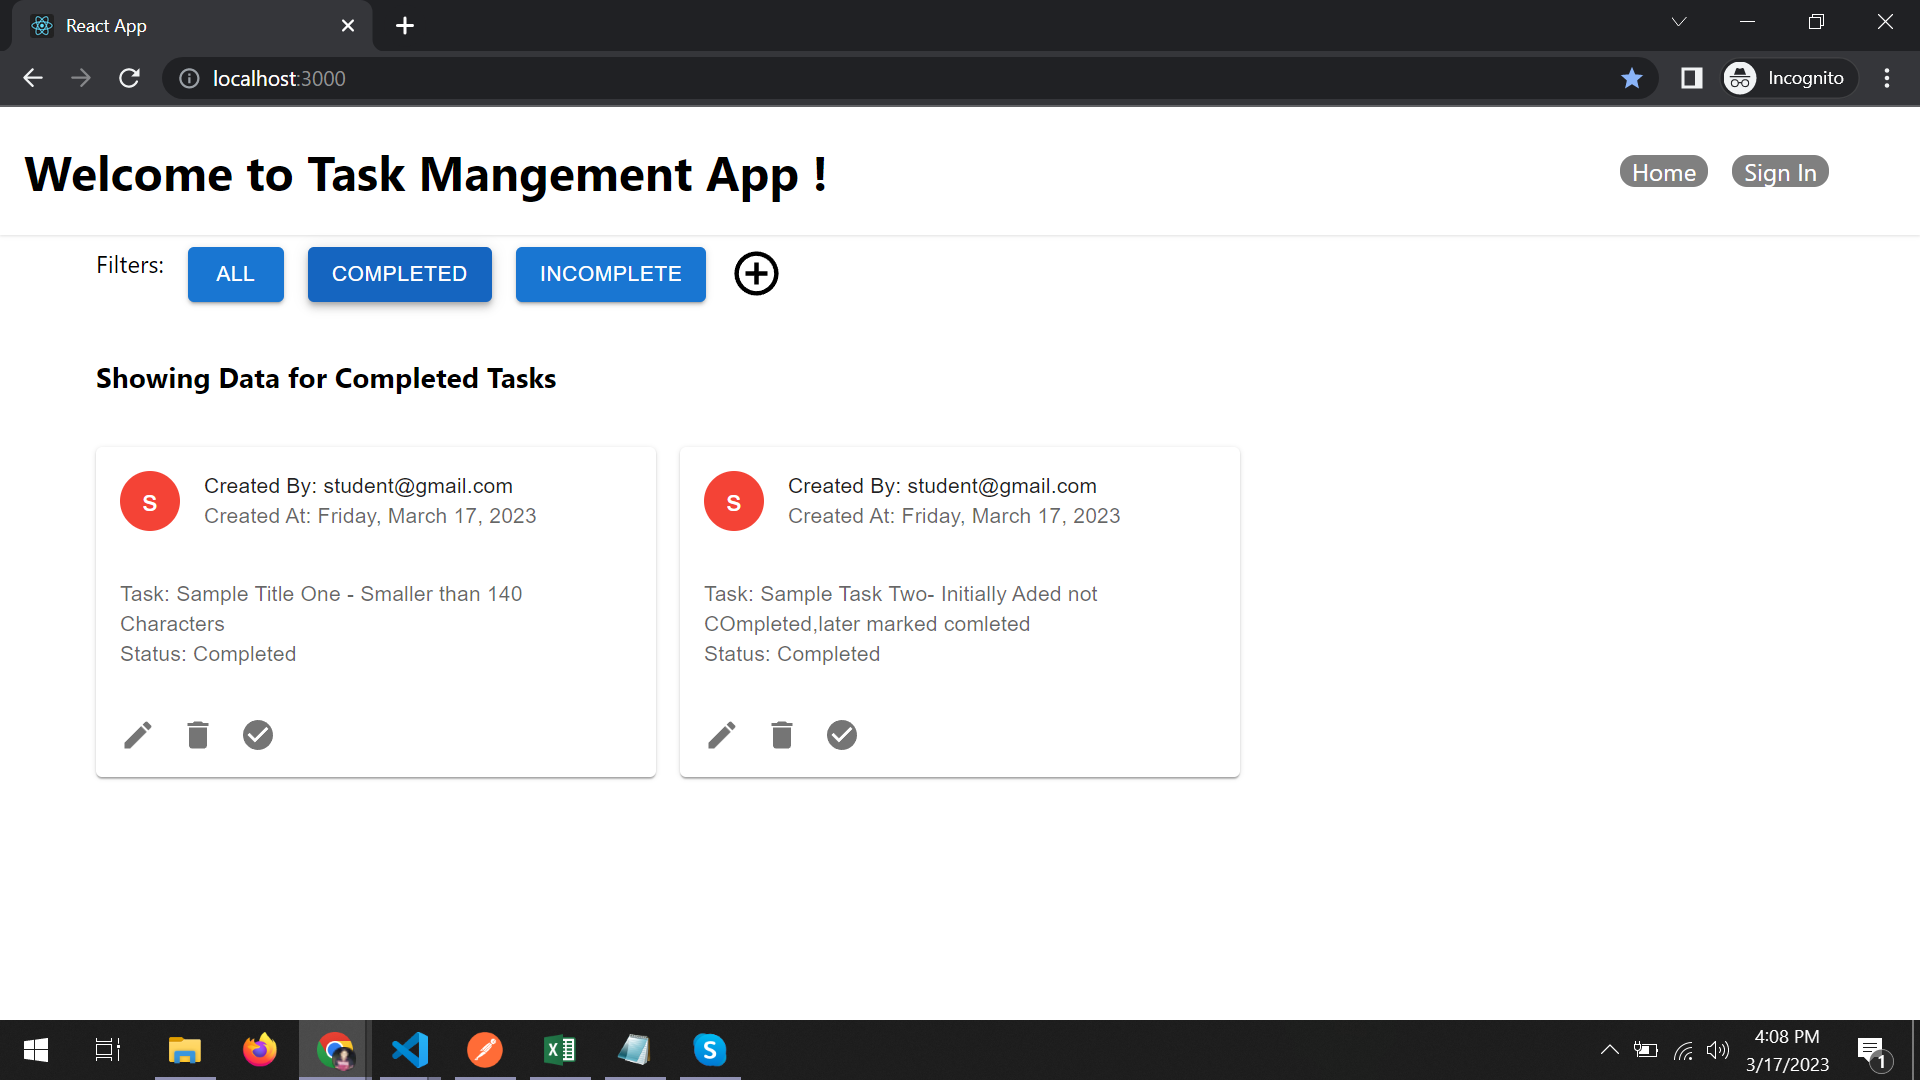Click the Sign In button
1920x1080 pixels.
tap(1780, 171)
